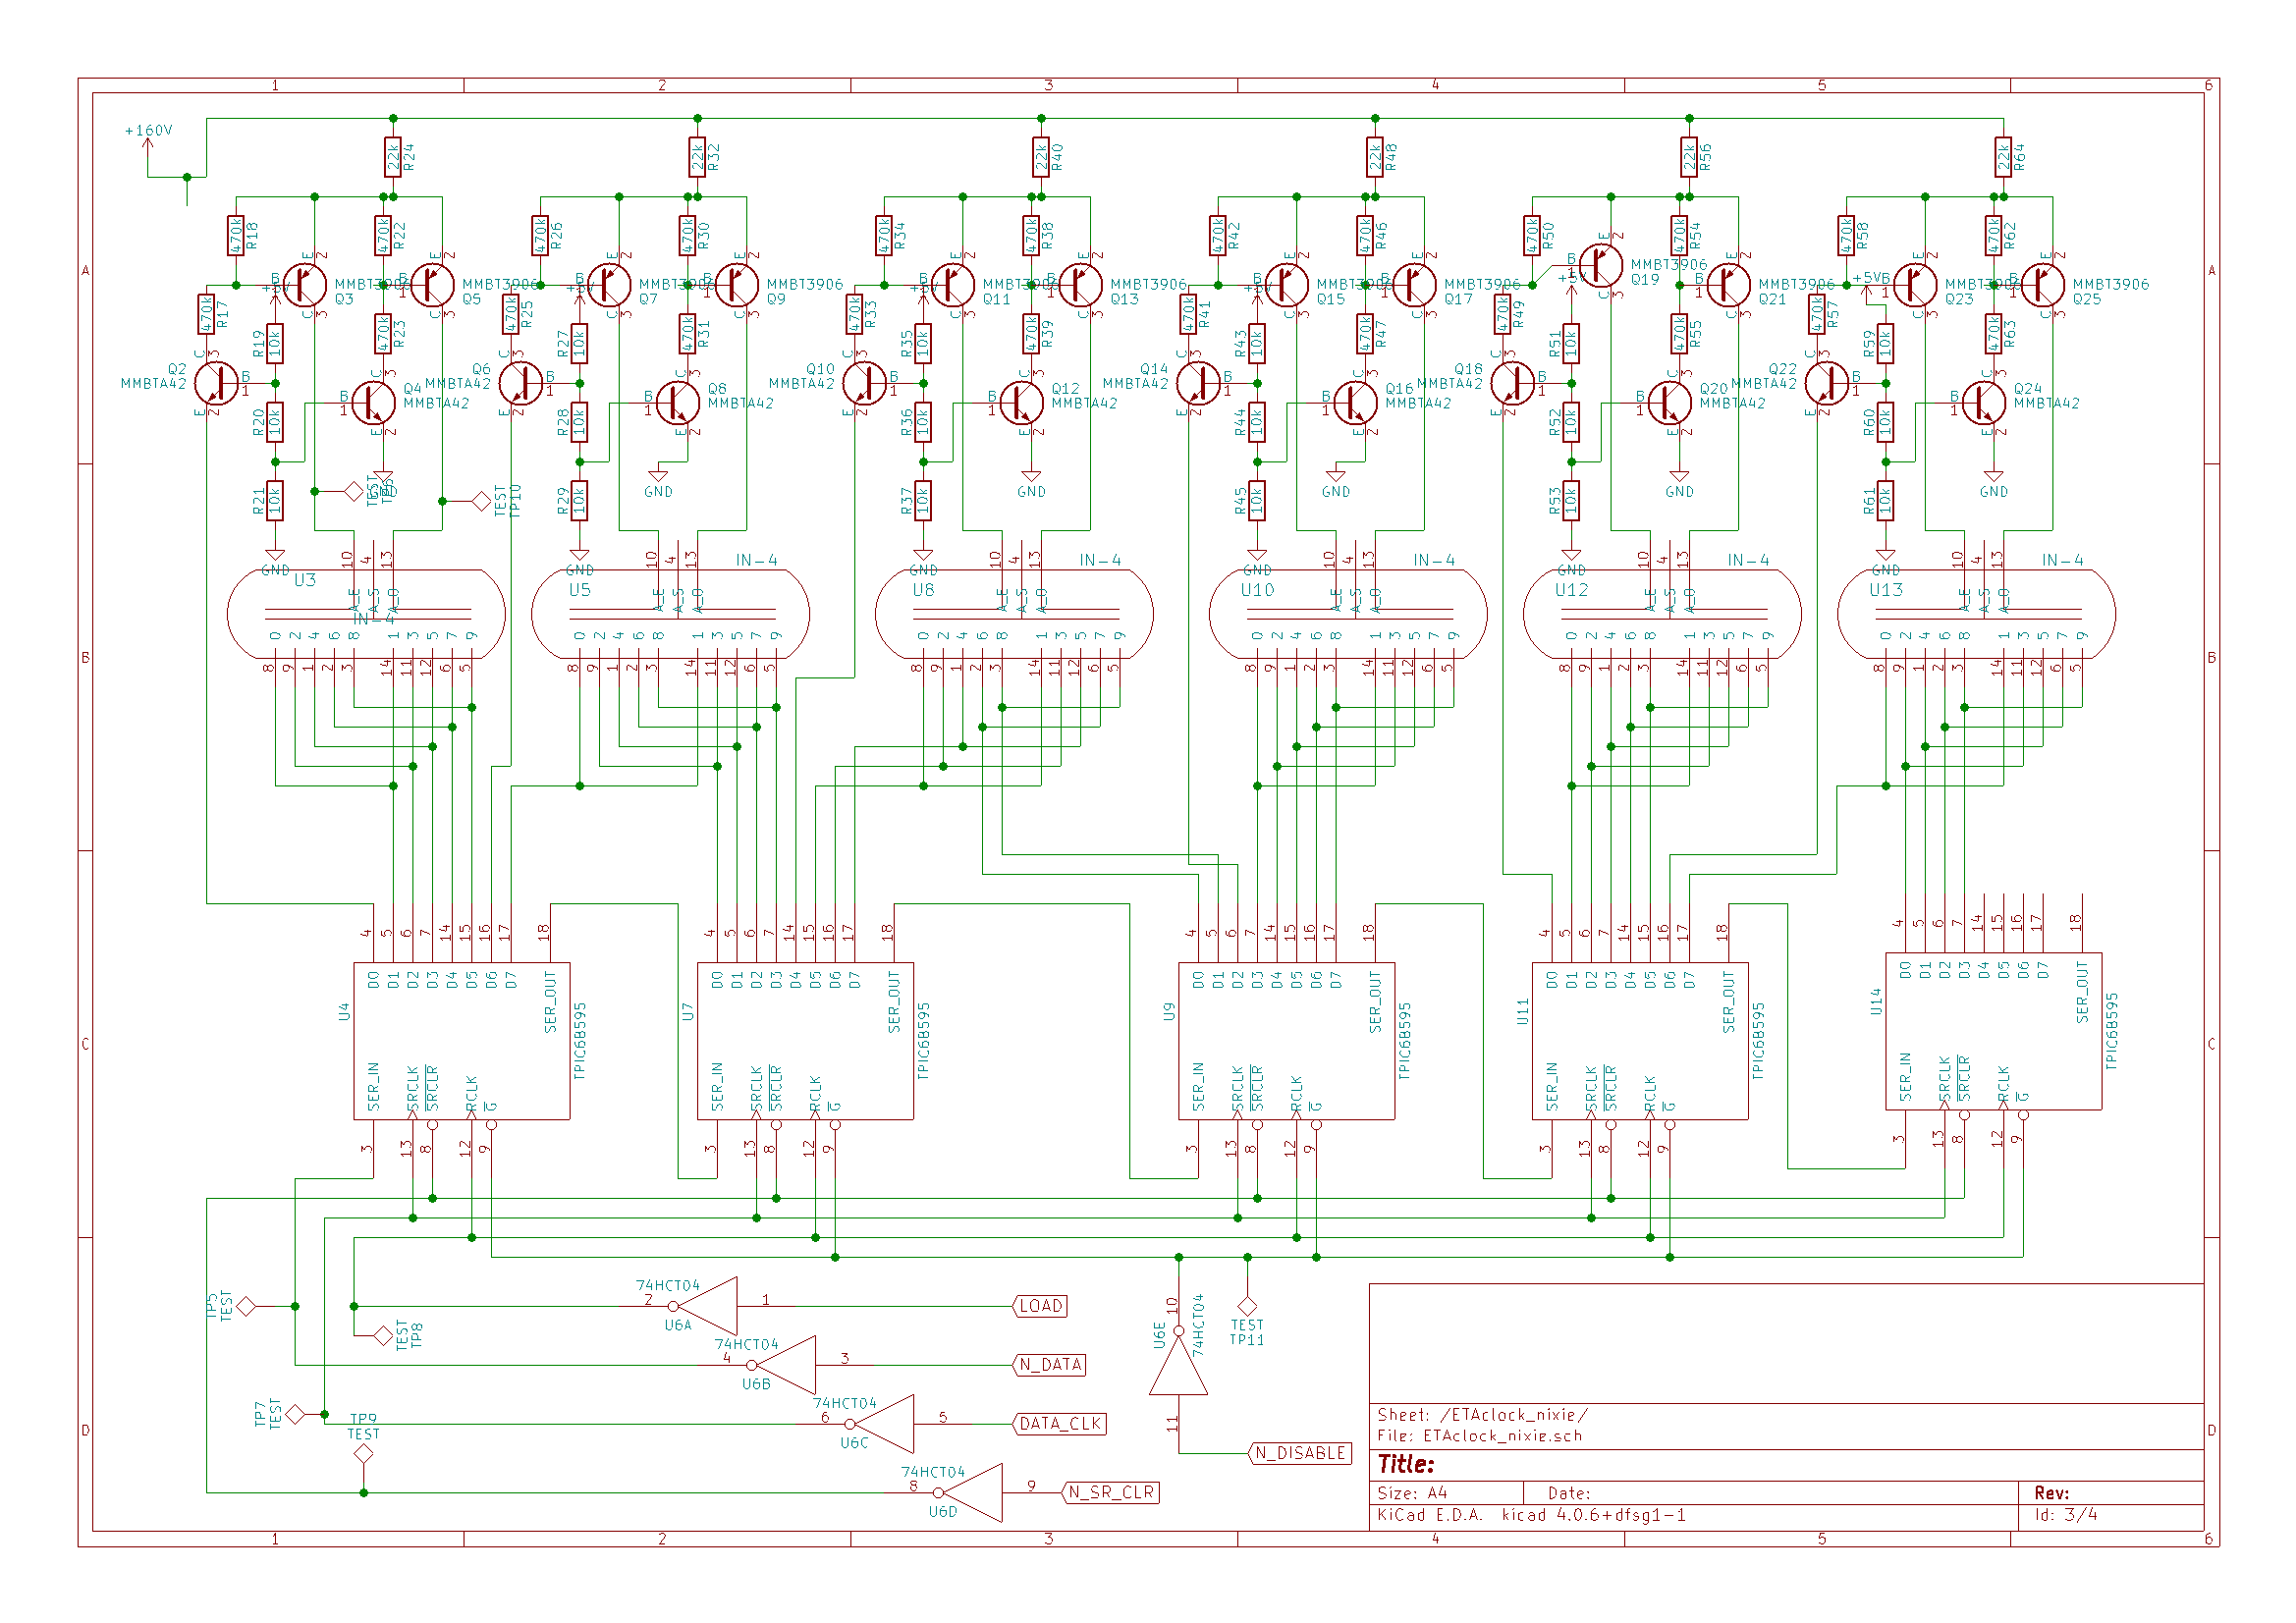
Task: Select the 470k resistor R18
Action: click(x=236, y=236)
